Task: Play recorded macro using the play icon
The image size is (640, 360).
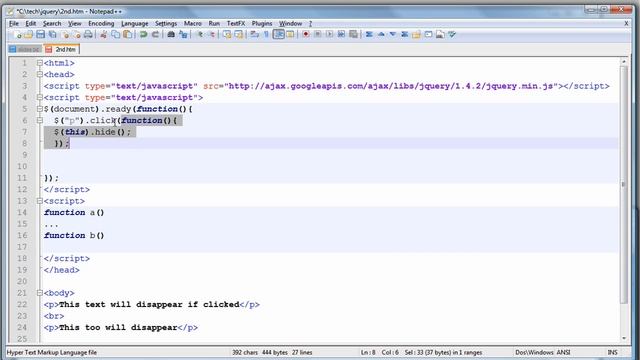Action: (x=329, y=35)
